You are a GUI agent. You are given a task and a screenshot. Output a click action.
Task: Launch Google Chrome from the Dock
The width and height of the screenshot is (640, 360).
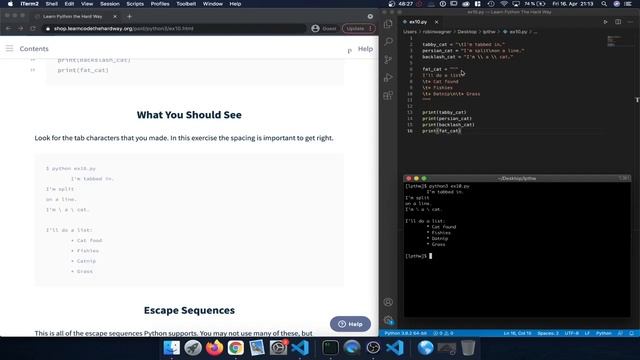[x=236, y=348]
